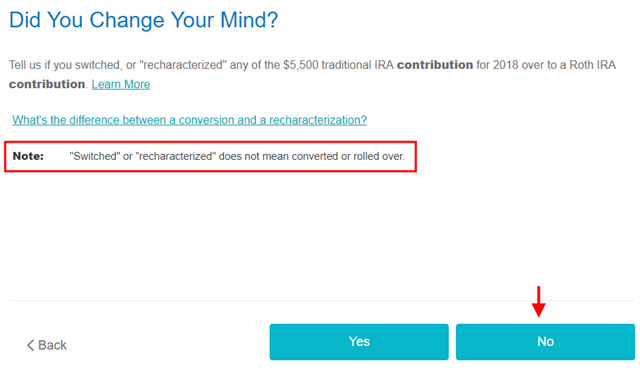The image size is (640, 368).
Task: Click the left chevron beside Back
Action: [30, 345]
